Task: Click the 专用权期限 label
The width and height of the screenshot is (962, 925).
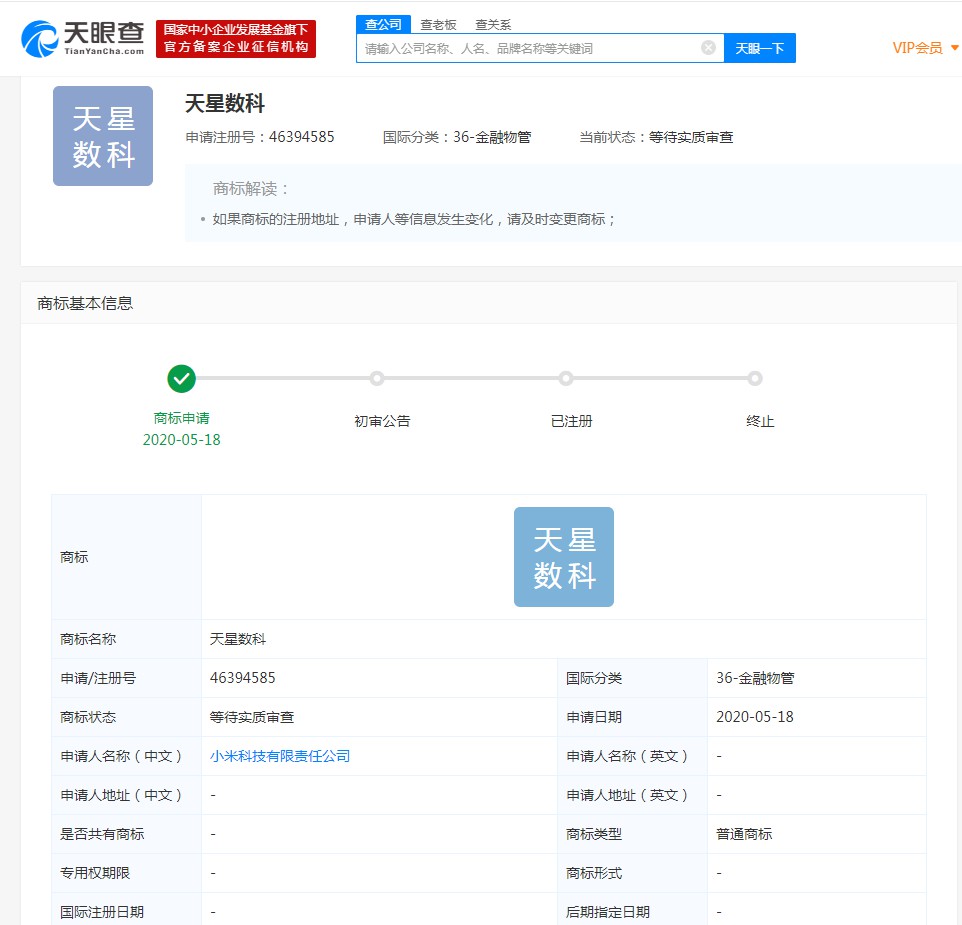Action: (x=95, y=873)
